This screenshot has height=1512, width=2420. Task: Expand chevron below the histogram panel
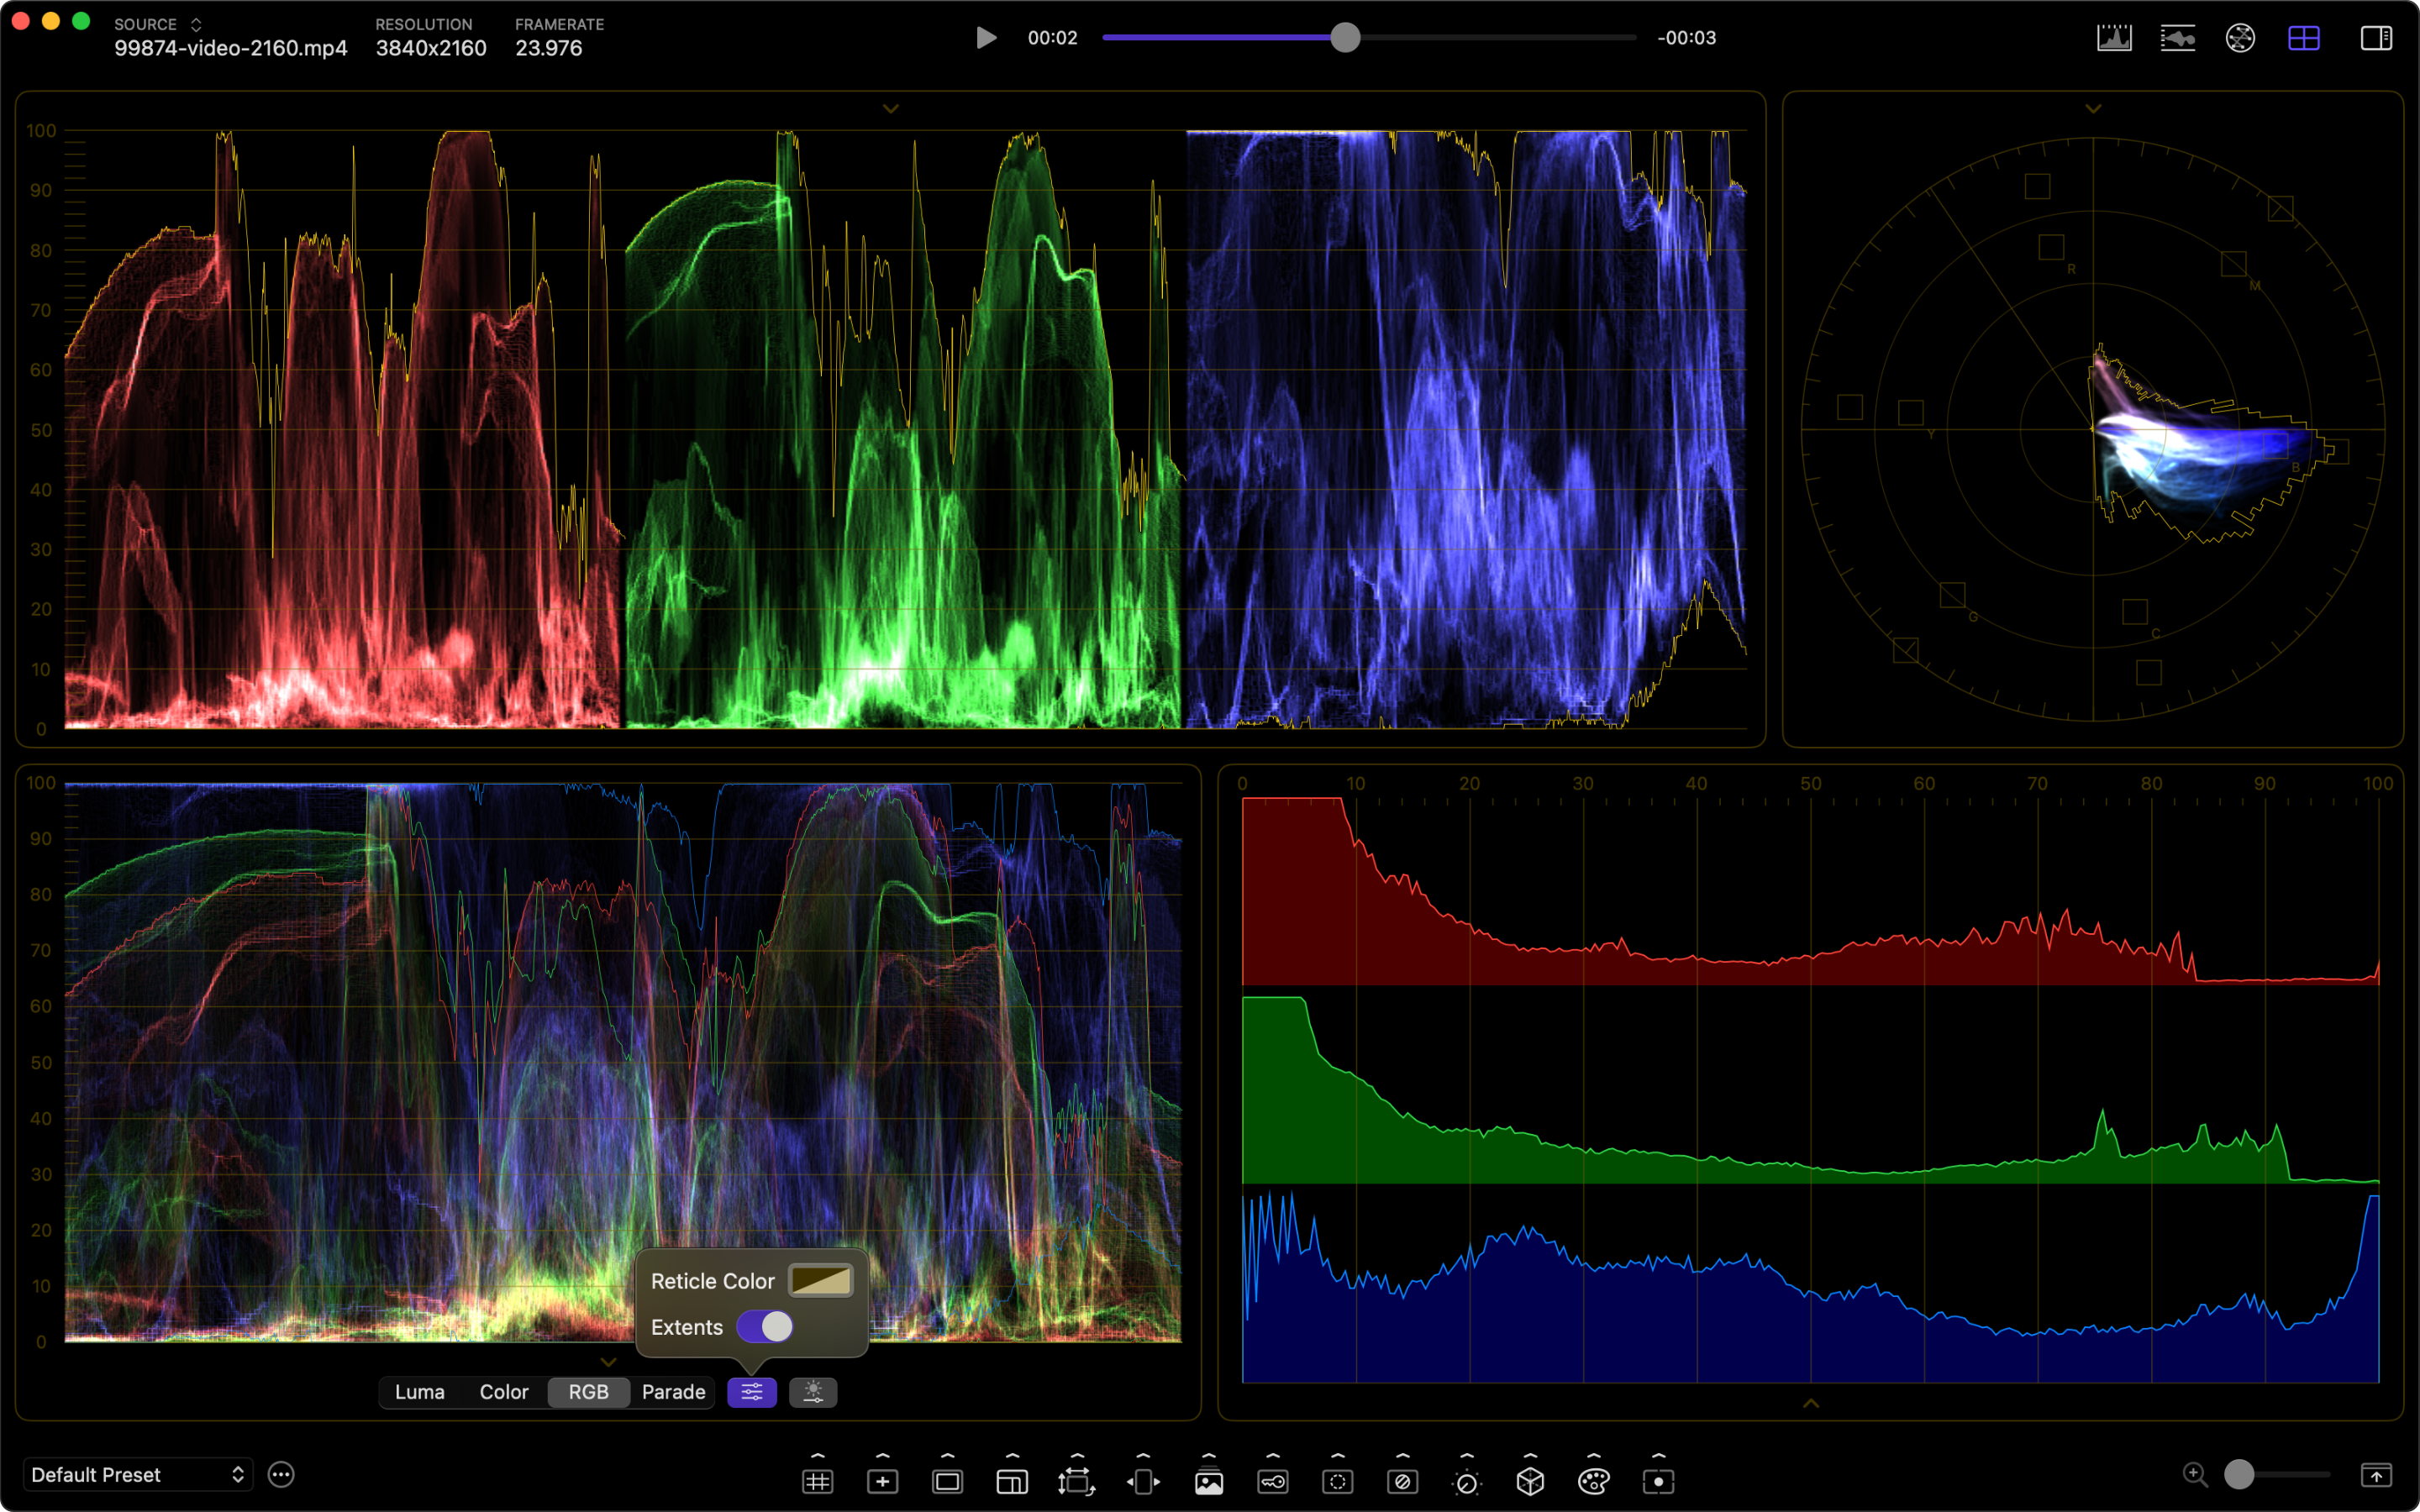[x=1811, y=1404]
